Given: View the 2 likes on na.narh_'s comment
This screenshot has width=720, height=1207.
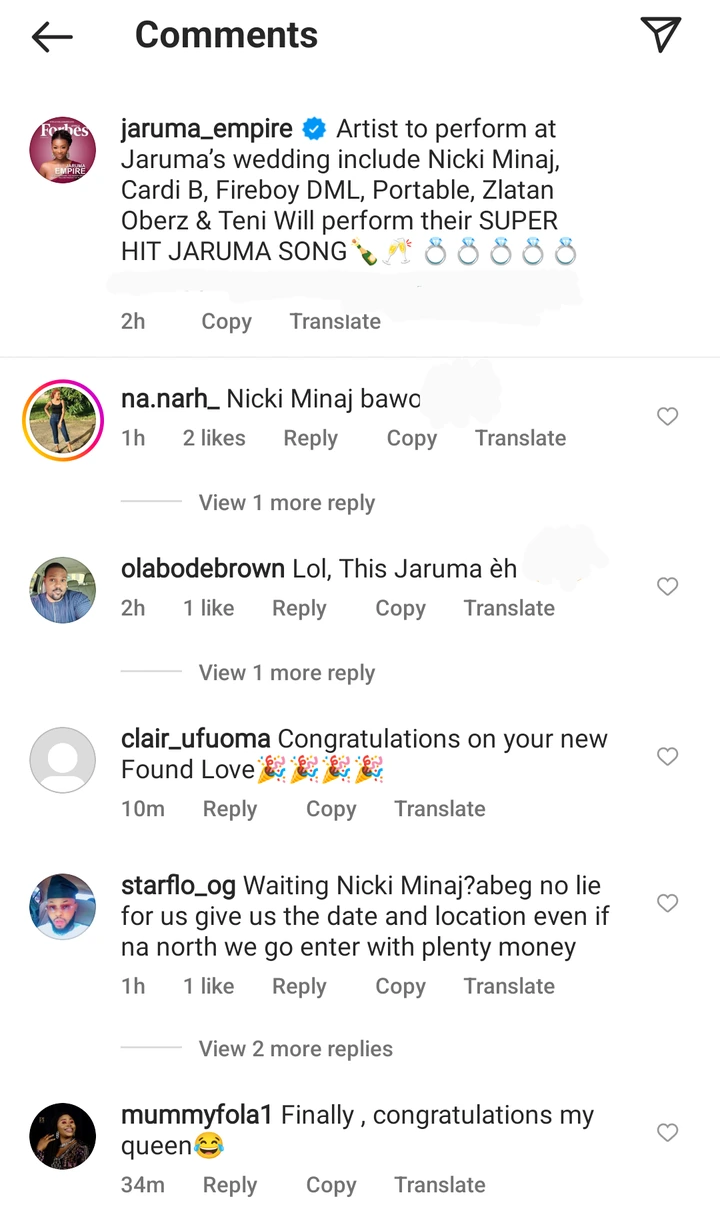Looking at the screenshot, I should 214,438.
